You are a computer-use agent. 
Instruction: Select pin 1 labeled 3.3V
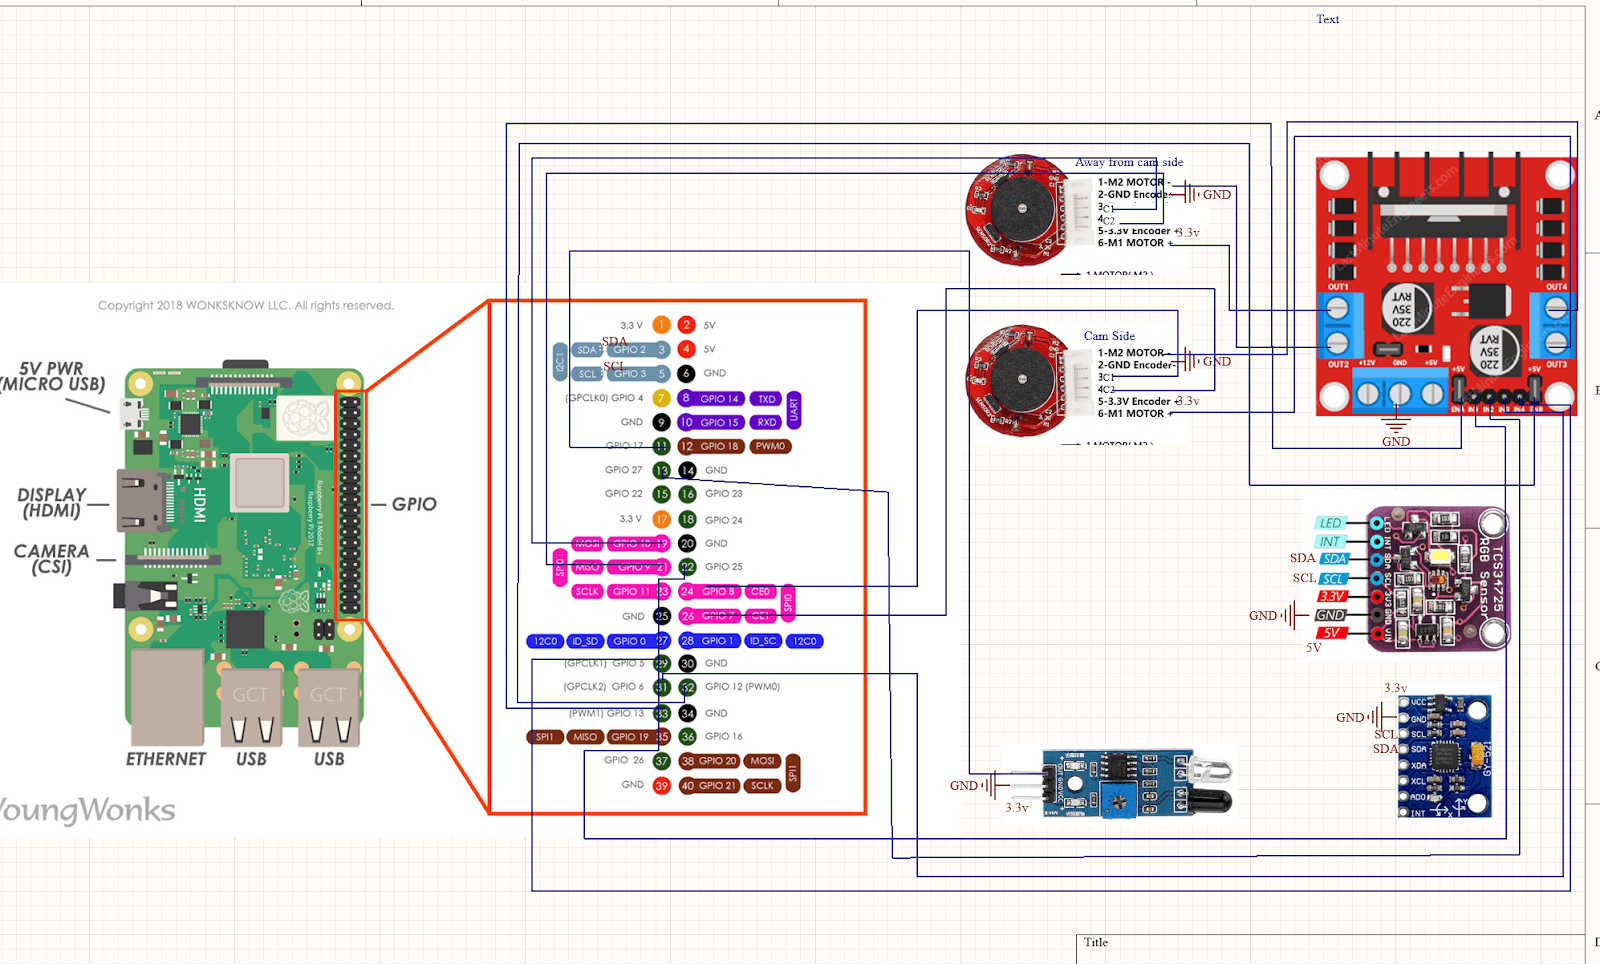[660, 324]
